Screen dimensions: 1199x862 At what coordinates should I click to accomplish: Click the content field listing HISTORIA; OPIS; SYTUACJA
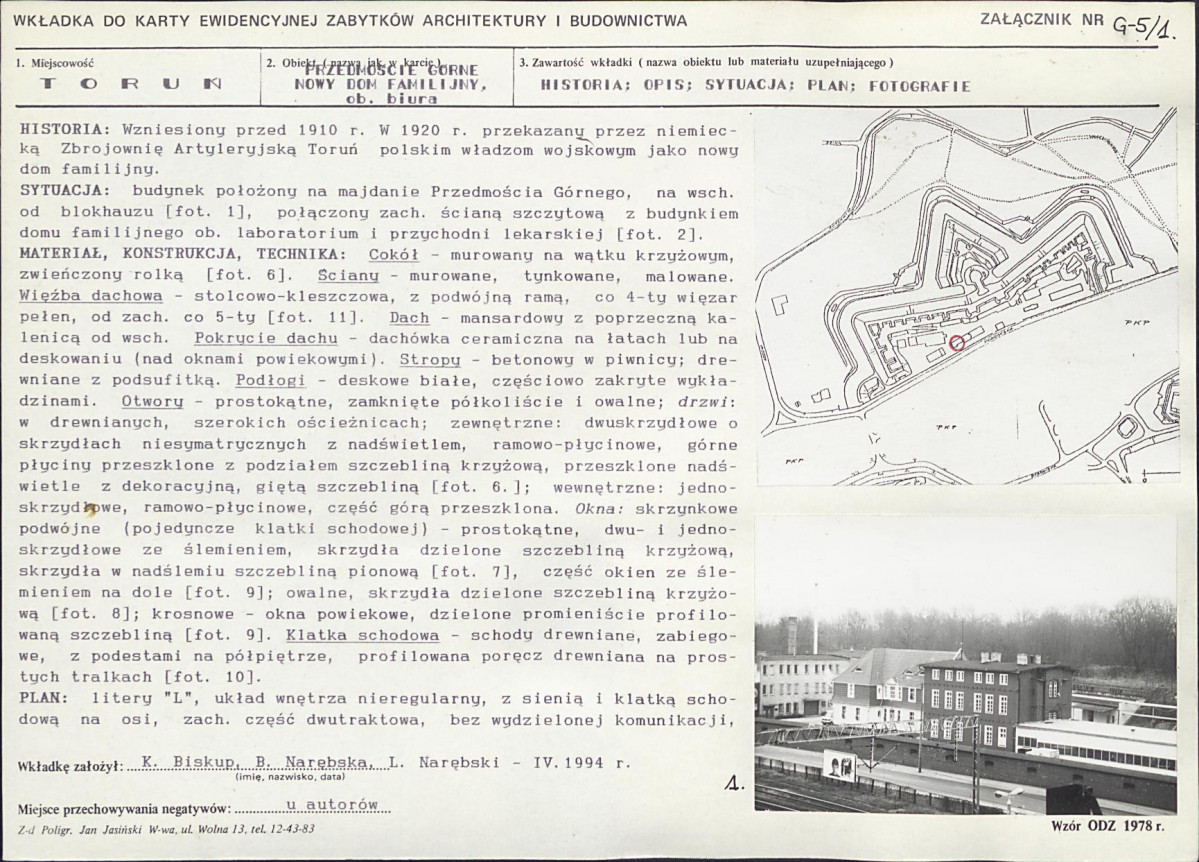pos(755,85)
